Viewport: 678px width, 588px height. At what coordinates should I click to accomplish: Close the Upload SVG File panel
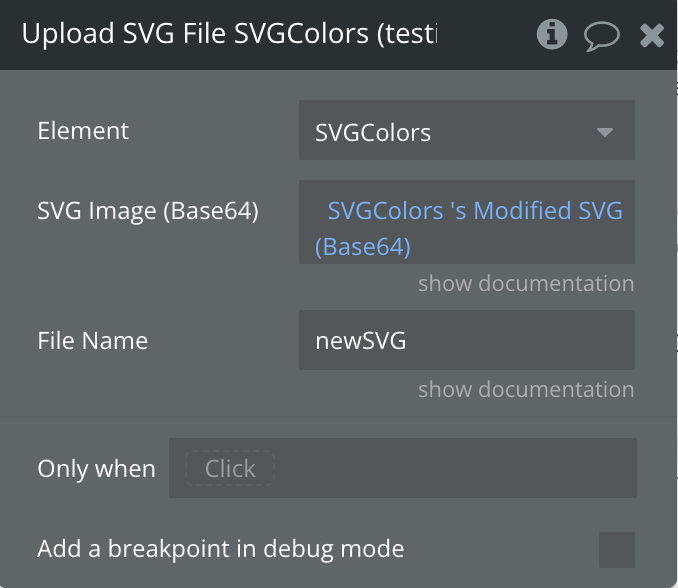click(652, 36)
